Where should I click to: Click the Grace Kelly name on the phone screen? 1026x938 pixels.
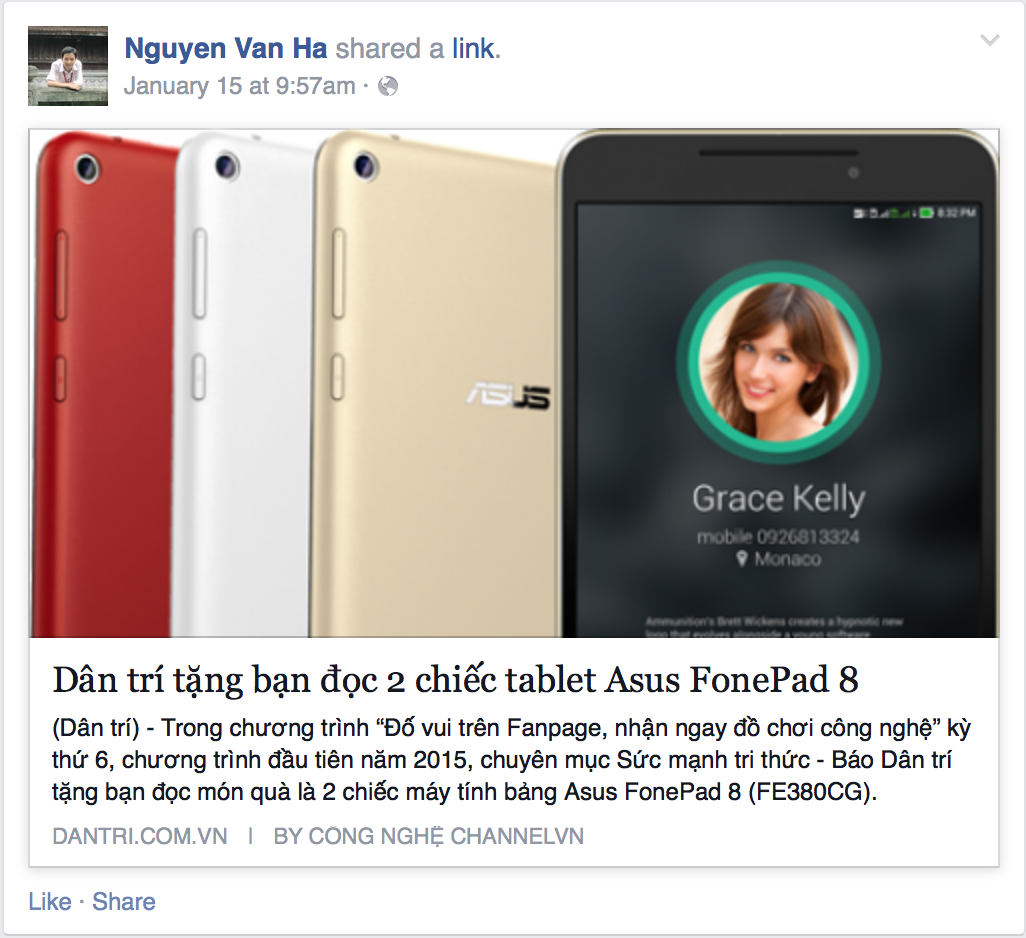(x=779, y=499)
